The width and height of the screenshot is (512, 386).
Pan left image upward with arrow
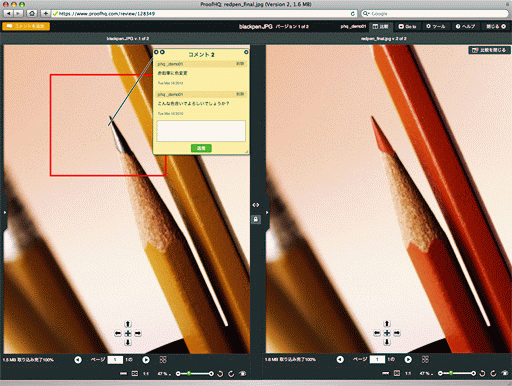tap(128, 324)
